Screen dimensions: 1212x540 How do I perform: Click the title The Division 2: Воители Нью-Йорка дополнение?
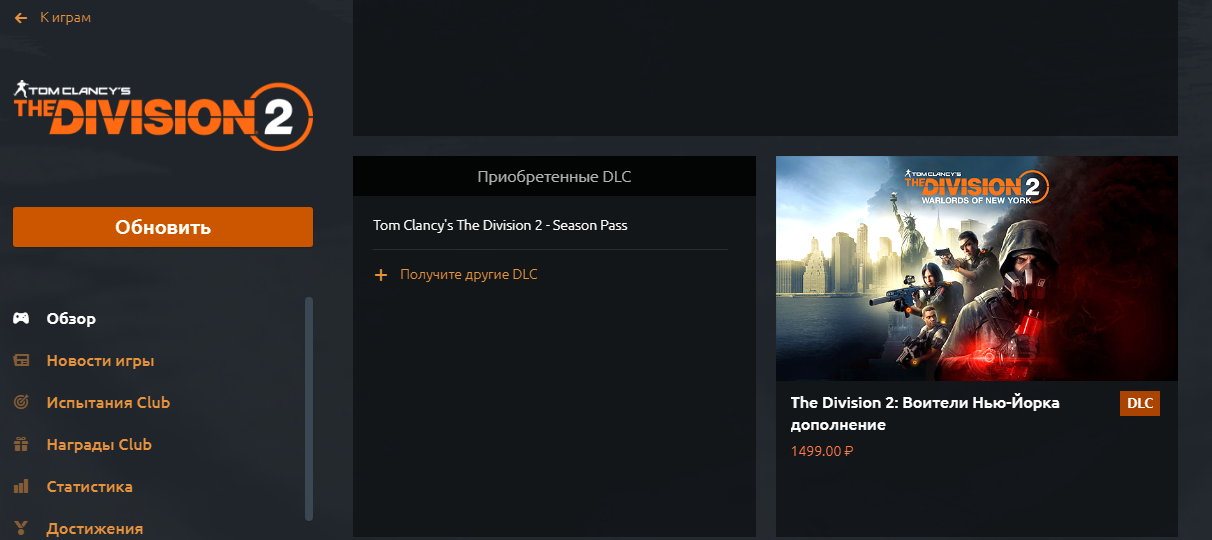(x=925, y=414)
